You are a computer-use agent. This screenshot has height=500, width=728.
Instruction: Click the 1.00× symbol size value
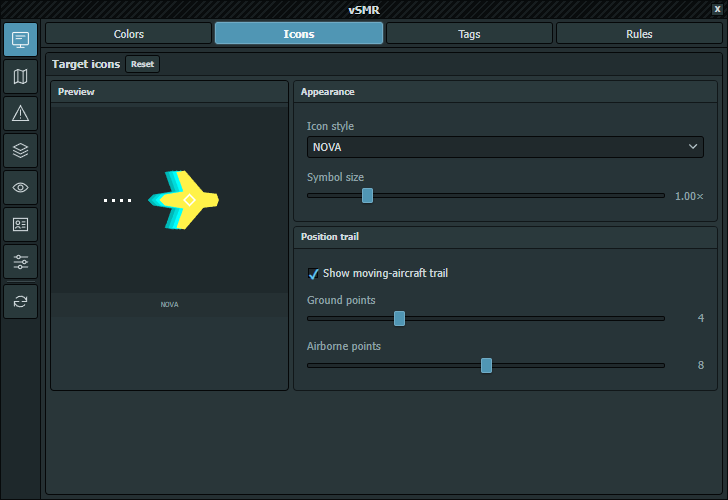(689, 196)
